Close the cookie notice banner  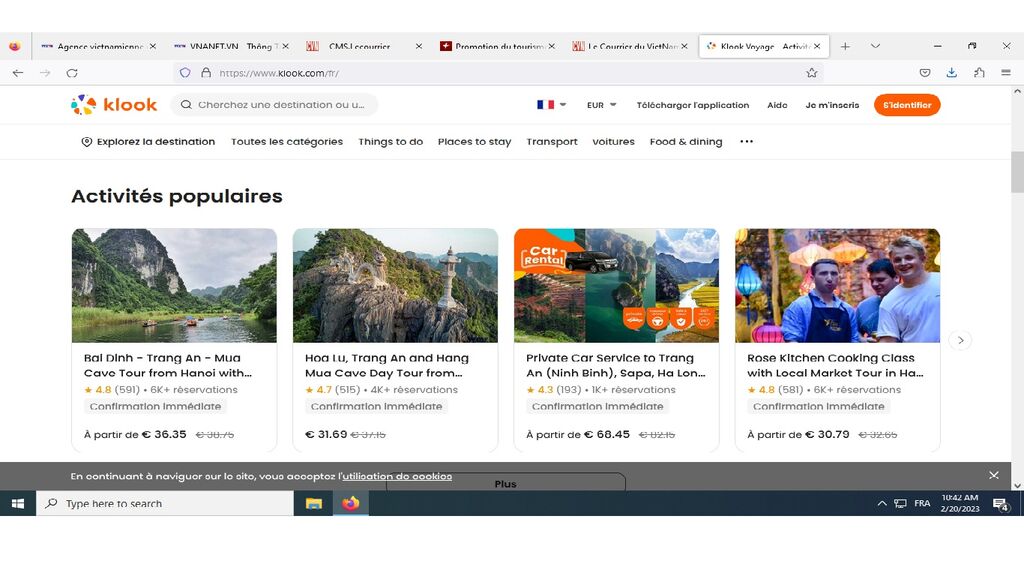993,475
